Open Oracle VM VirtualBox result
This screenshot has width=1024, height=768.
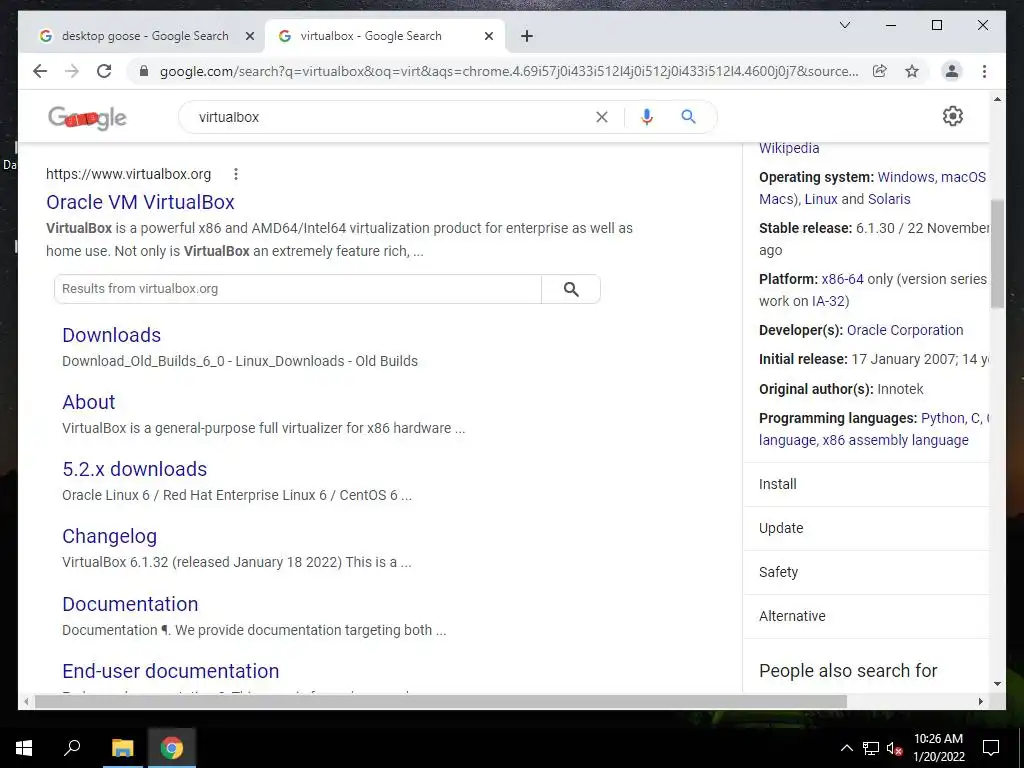click(140, 202)
